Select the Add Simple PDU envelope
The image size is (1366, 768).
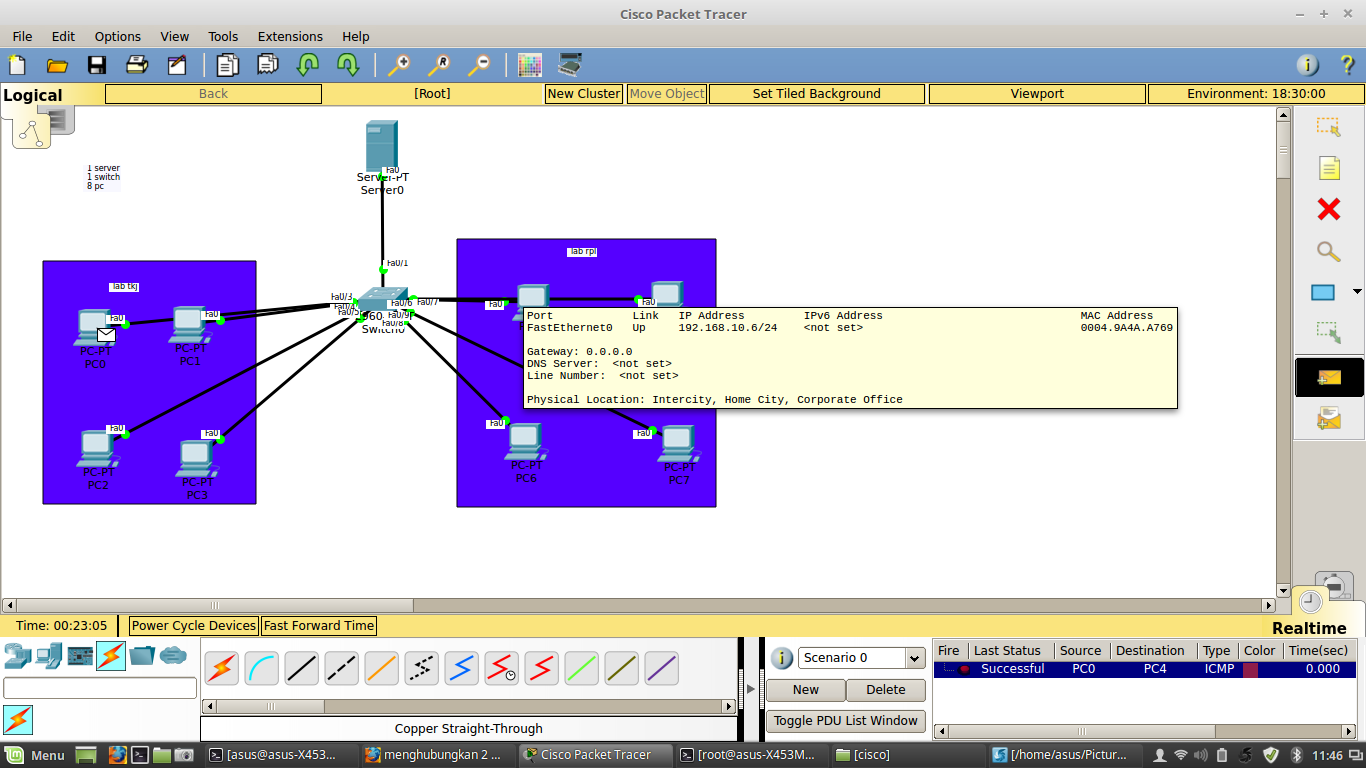(1329, 378)
